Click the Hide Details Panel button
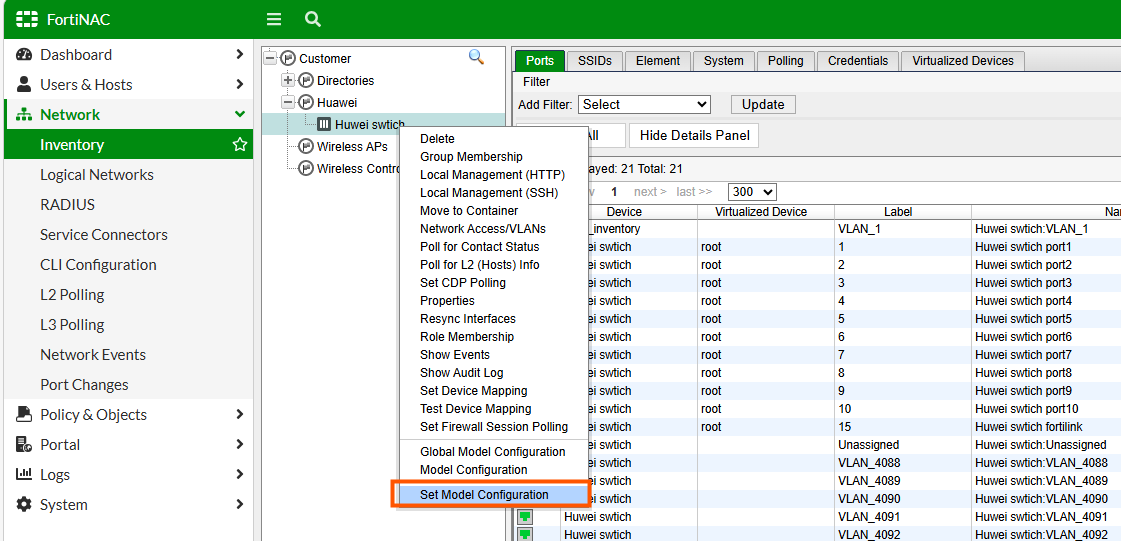 [695, 135]
